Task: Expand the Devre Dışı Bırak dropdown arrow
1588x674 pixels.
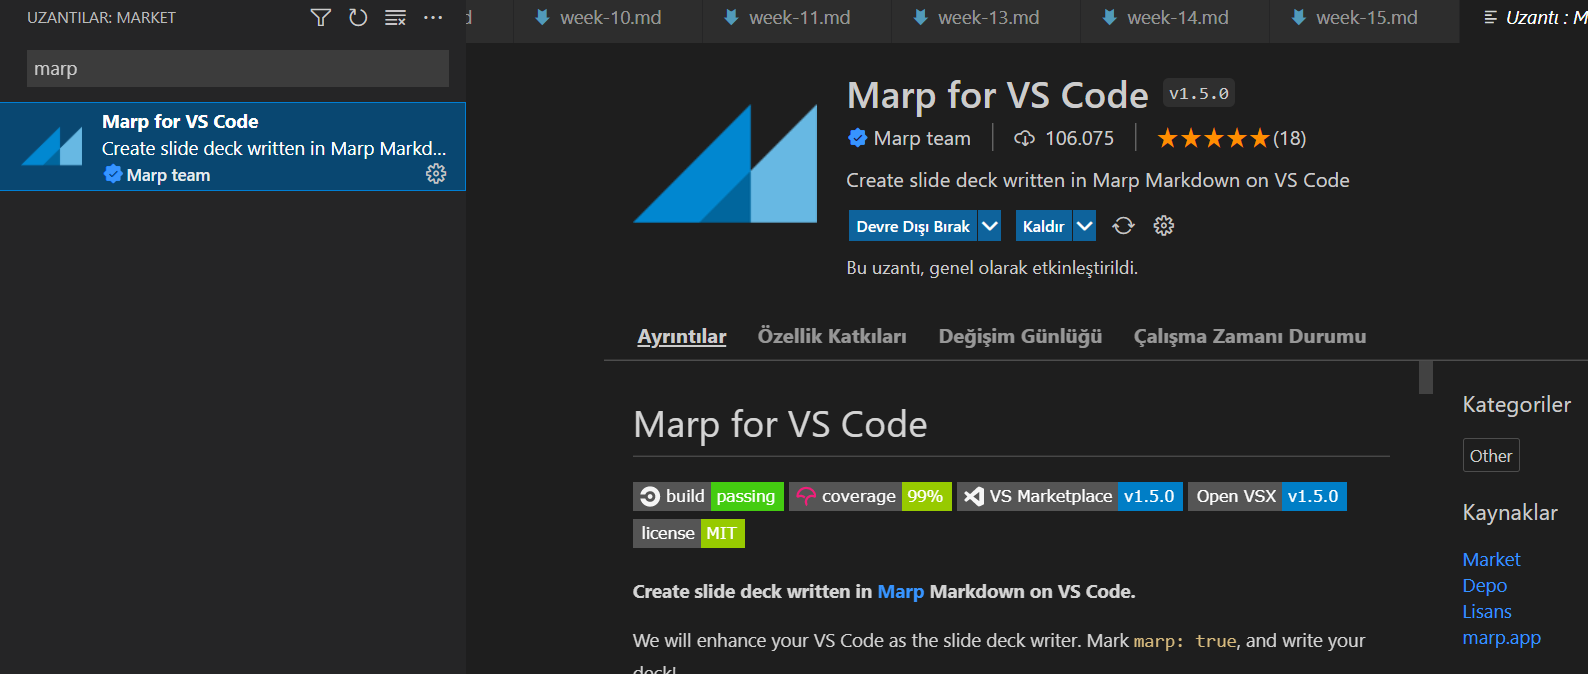Action: (990, 226)
